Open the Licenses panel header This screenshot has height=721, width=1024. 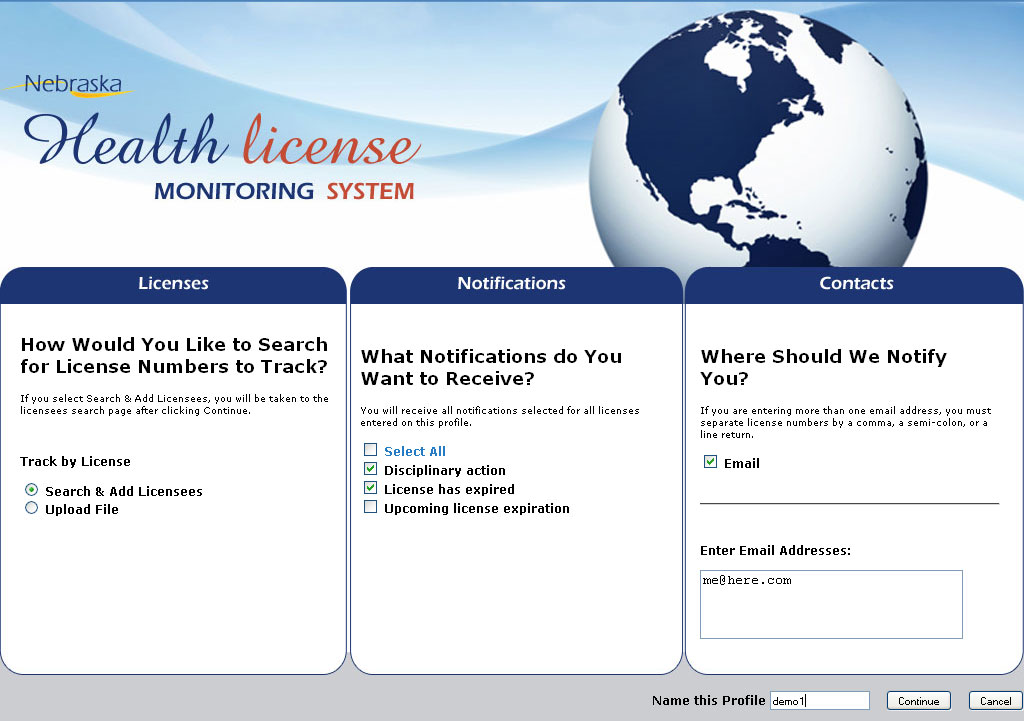click(173, 284)
